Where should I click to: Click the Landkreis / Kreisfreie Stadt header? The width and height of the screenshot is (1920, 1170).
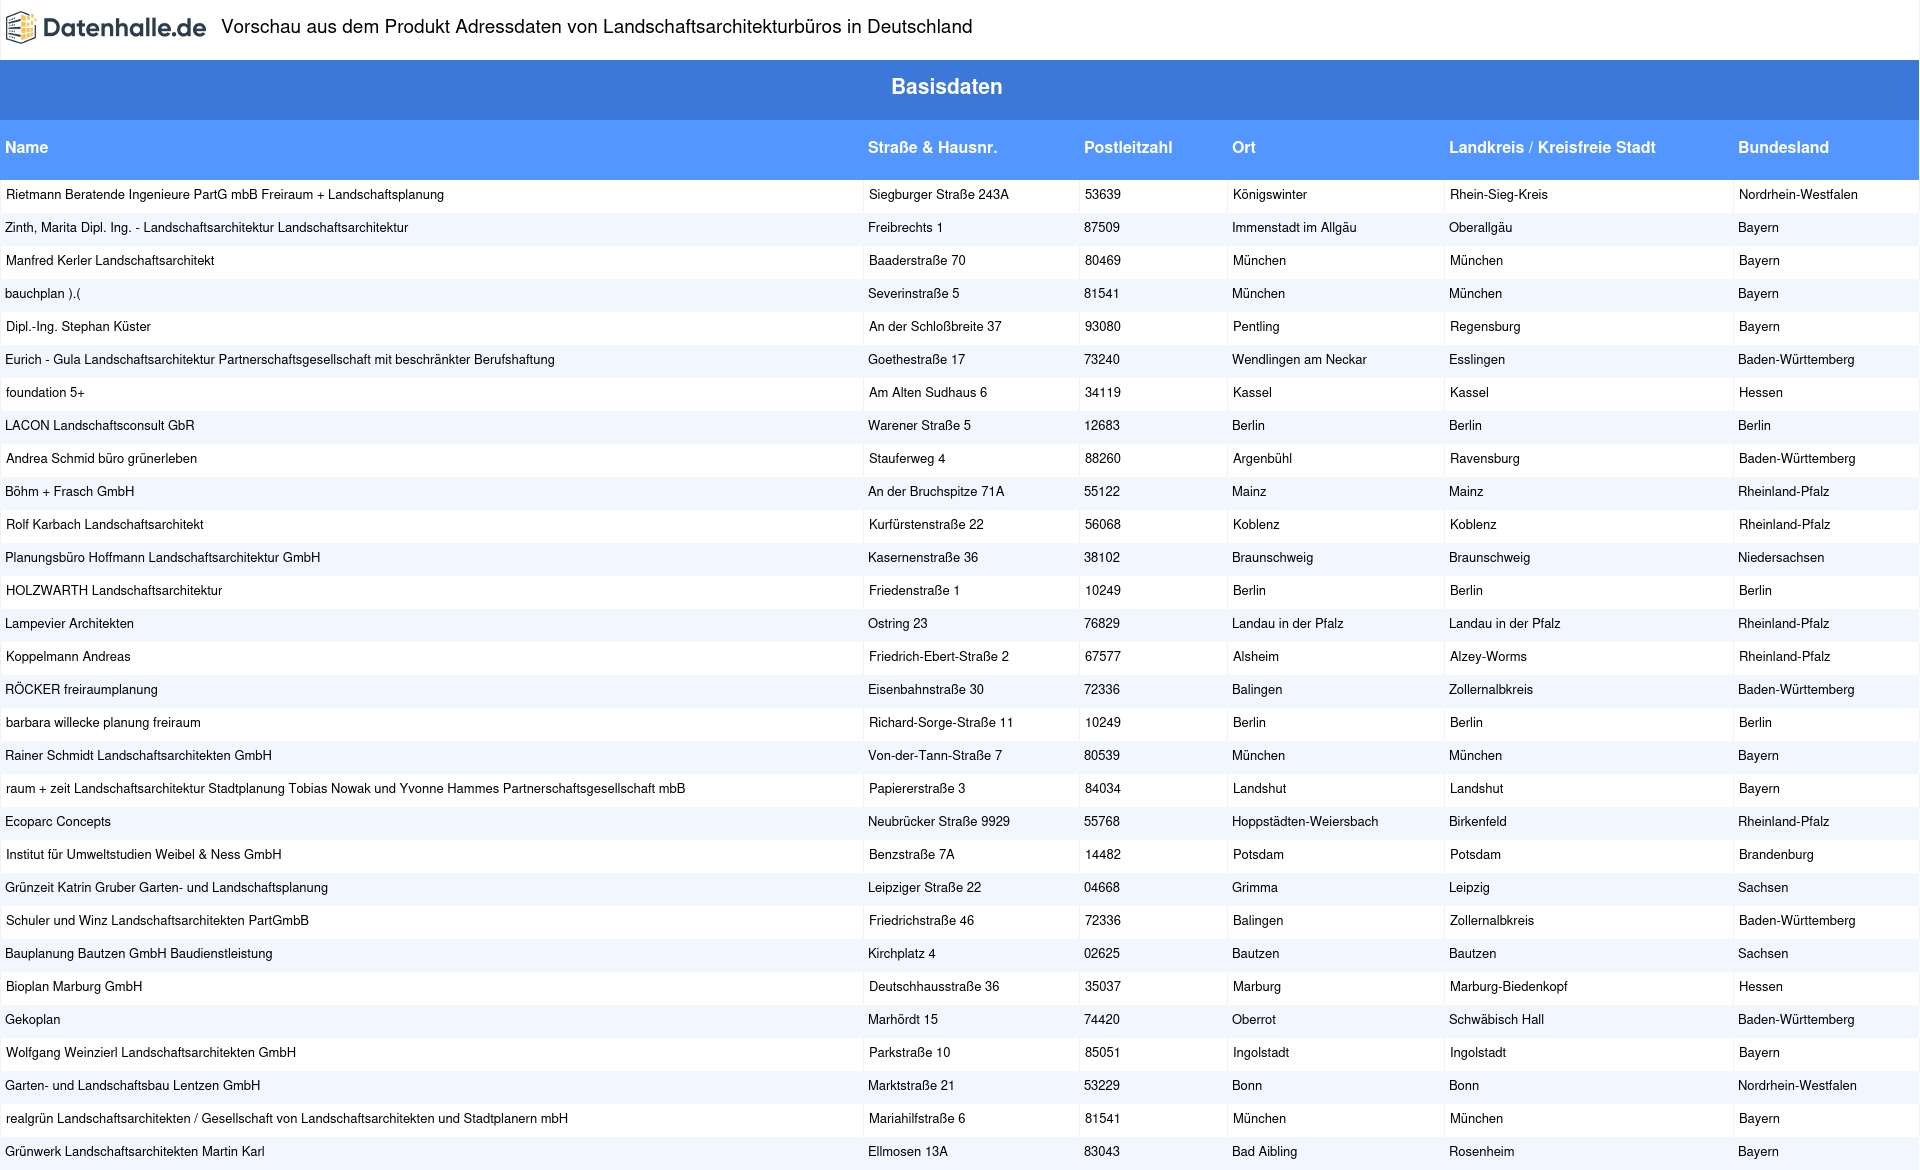tap(1552, 147)
